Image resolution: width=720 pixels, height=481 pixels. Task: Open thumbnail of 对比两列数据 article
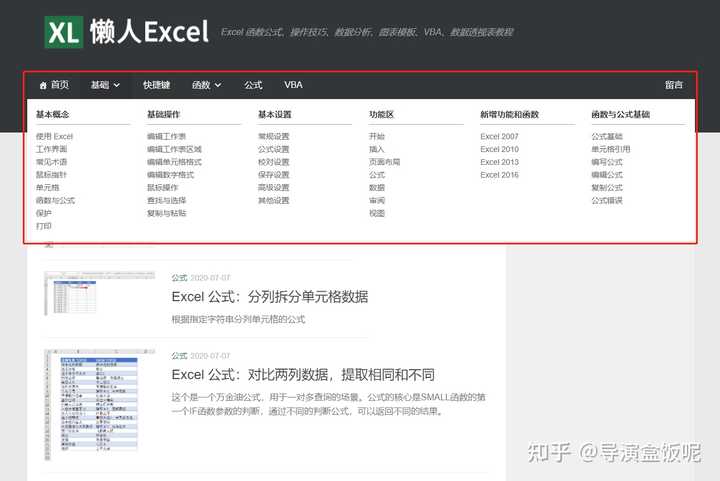point(99,405)
